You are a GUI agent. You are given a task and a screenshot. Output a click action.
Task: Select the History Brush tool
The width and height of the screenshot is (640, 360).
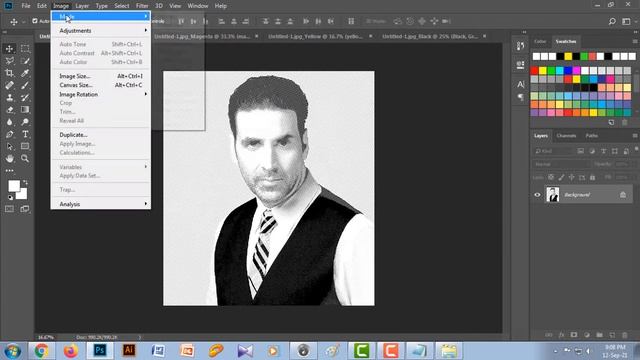(x=25, y=98)
